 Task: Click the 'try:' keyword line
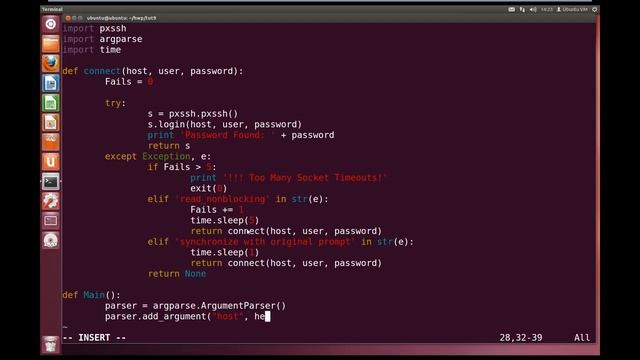[116, 103]
